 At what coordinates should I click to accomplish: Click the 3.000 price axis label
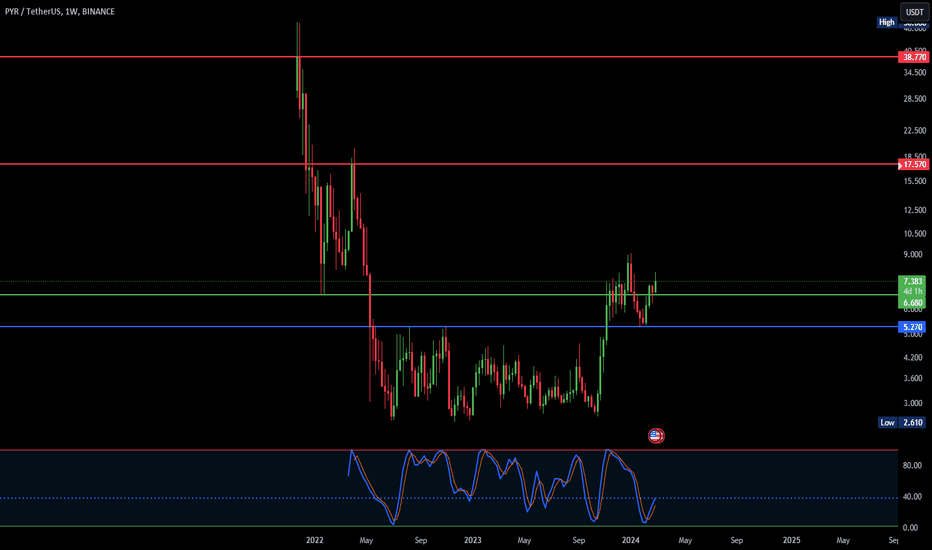(x=912, y=403)
